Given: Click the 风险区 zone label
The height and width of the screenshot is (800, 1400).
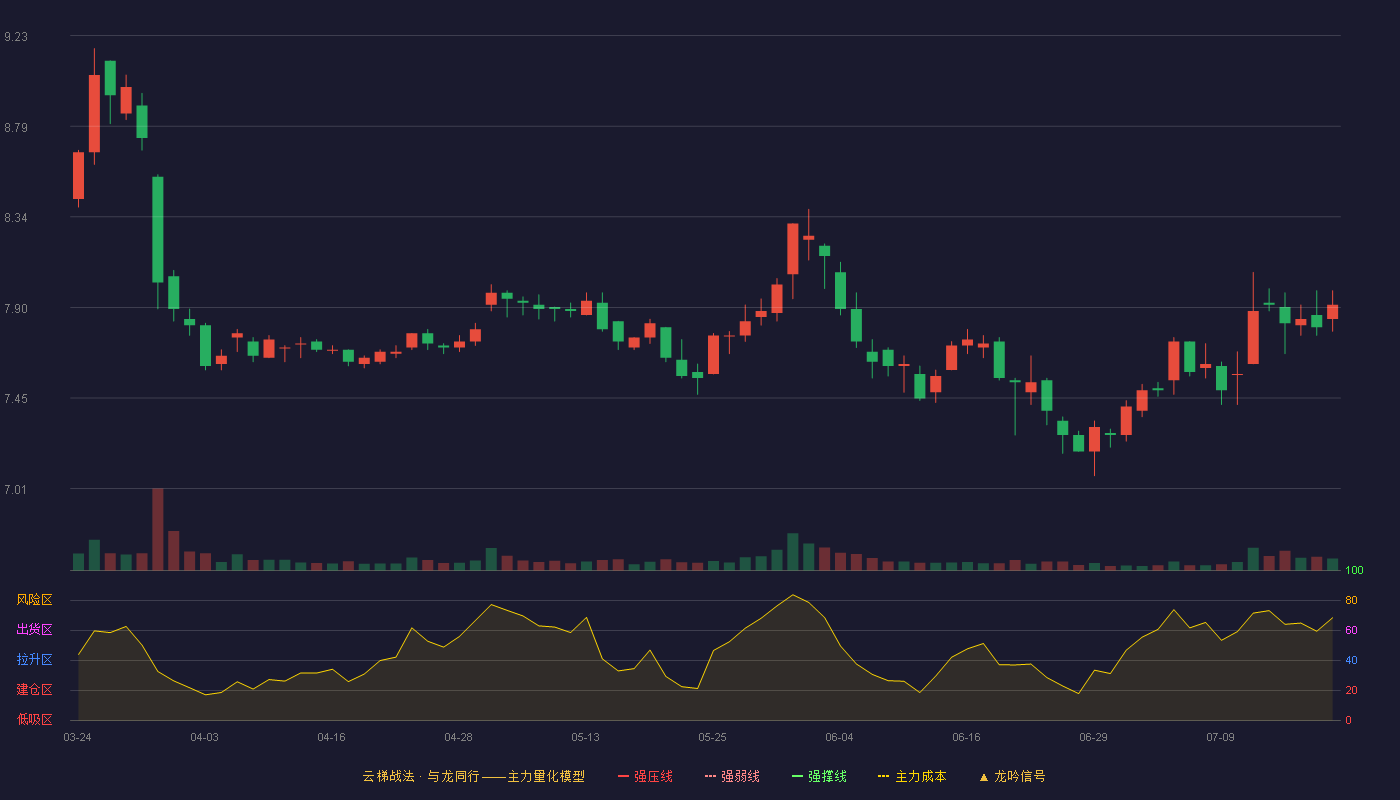Looking at the screenshot, I should point(35,600).
